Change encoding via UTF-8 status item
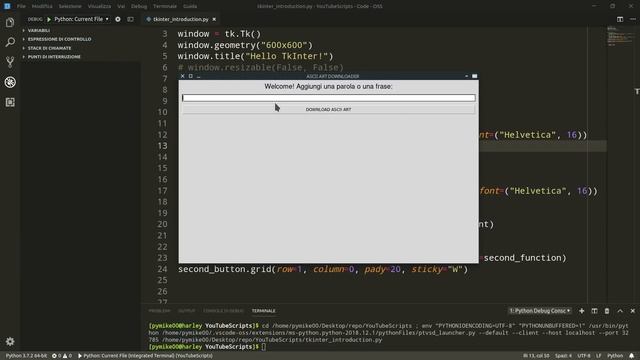Viewport: 640px width, 360px height. point(584,356)
